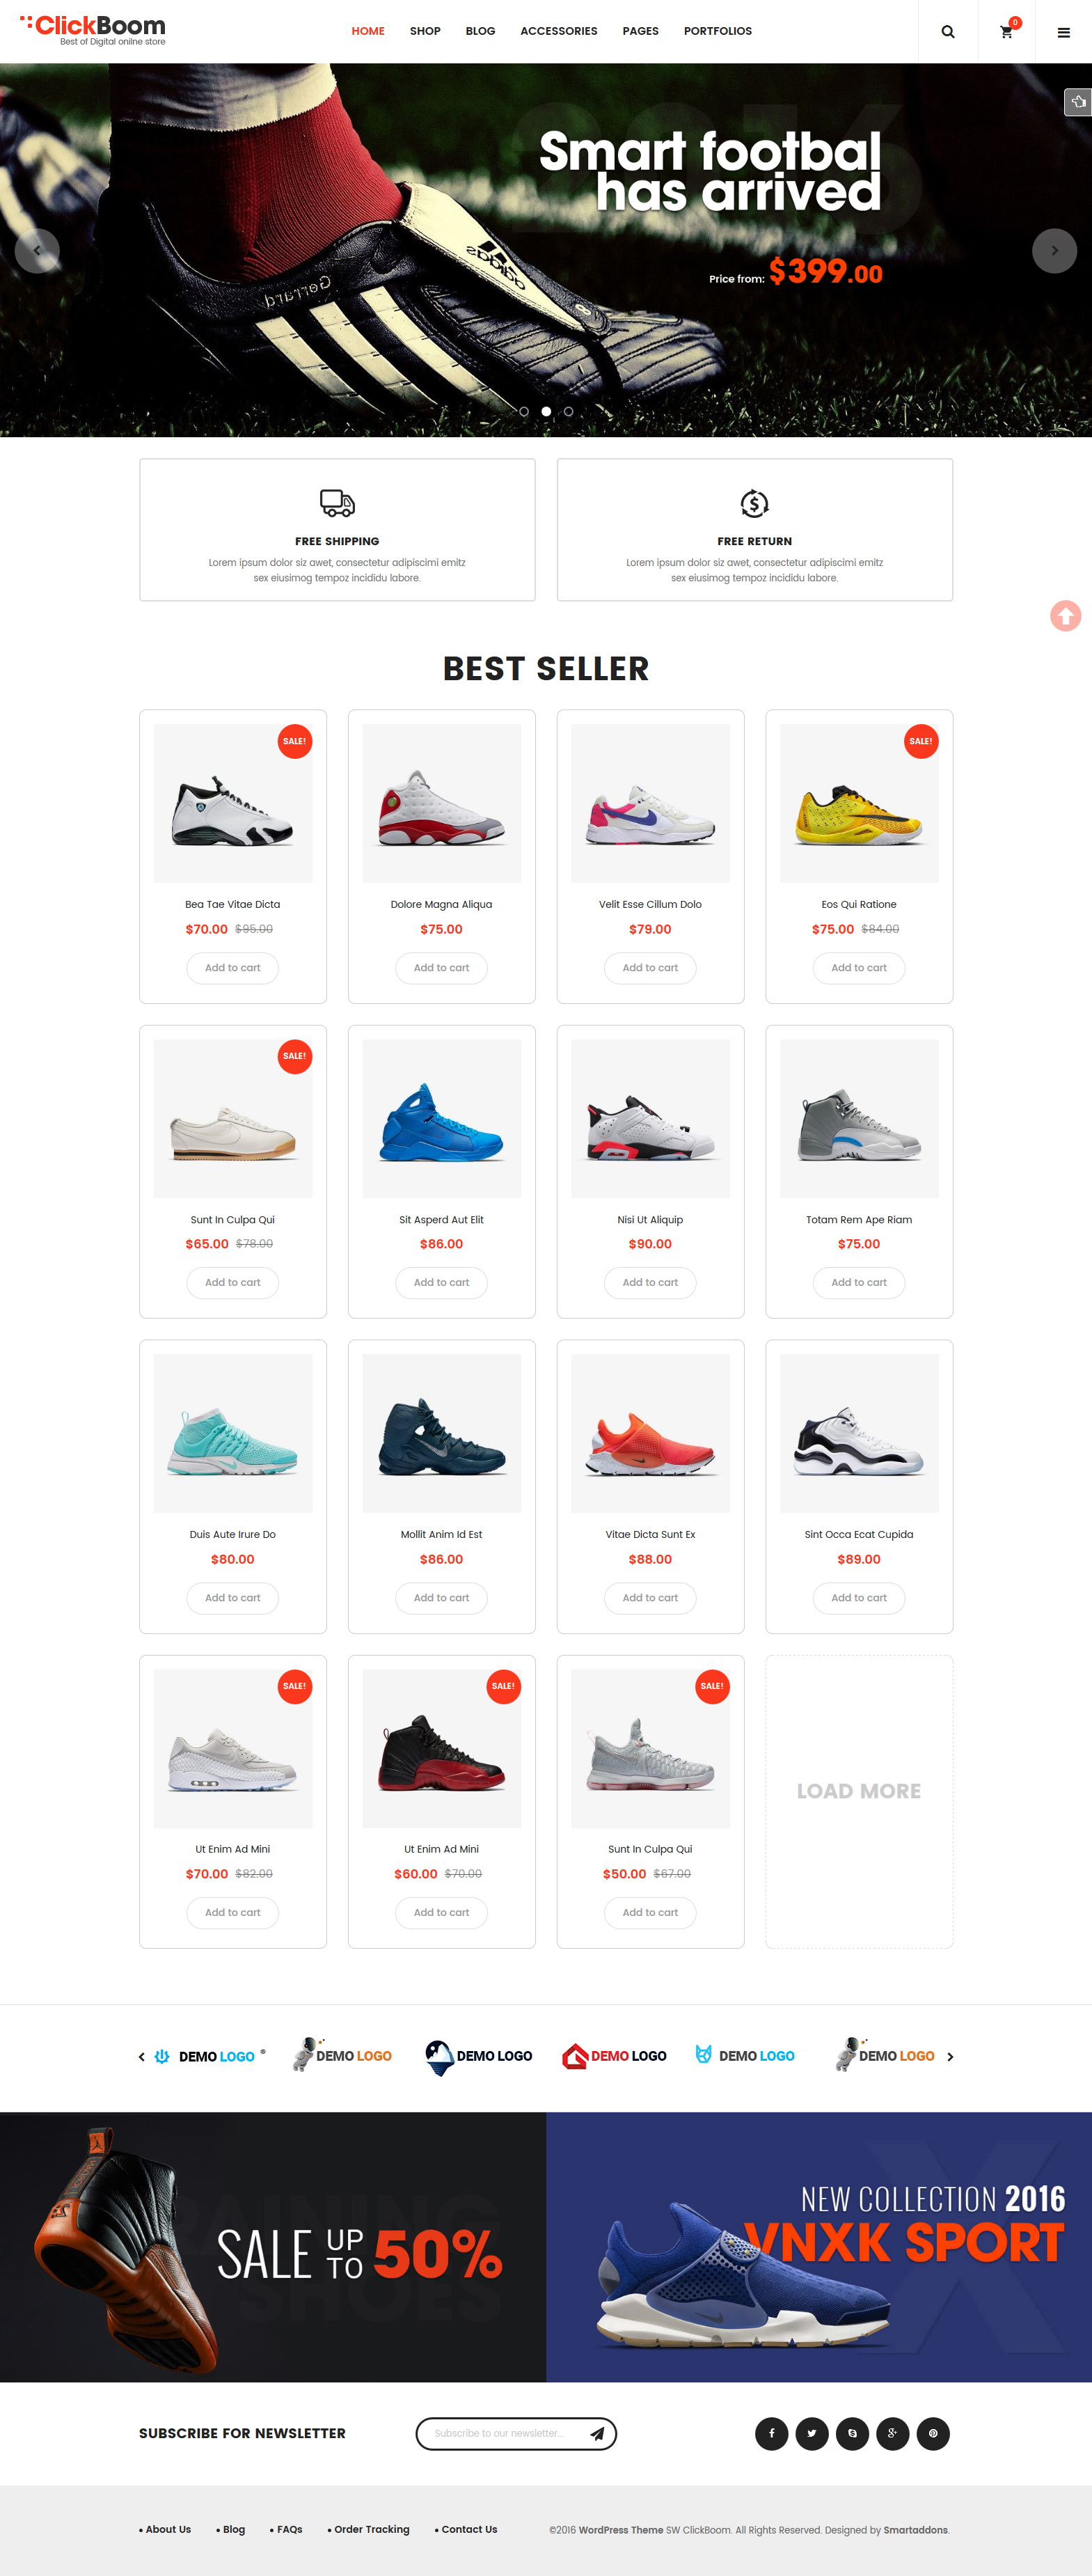
Task: Advance brand logo carousel right arrow
Action: click(950, 2057)
